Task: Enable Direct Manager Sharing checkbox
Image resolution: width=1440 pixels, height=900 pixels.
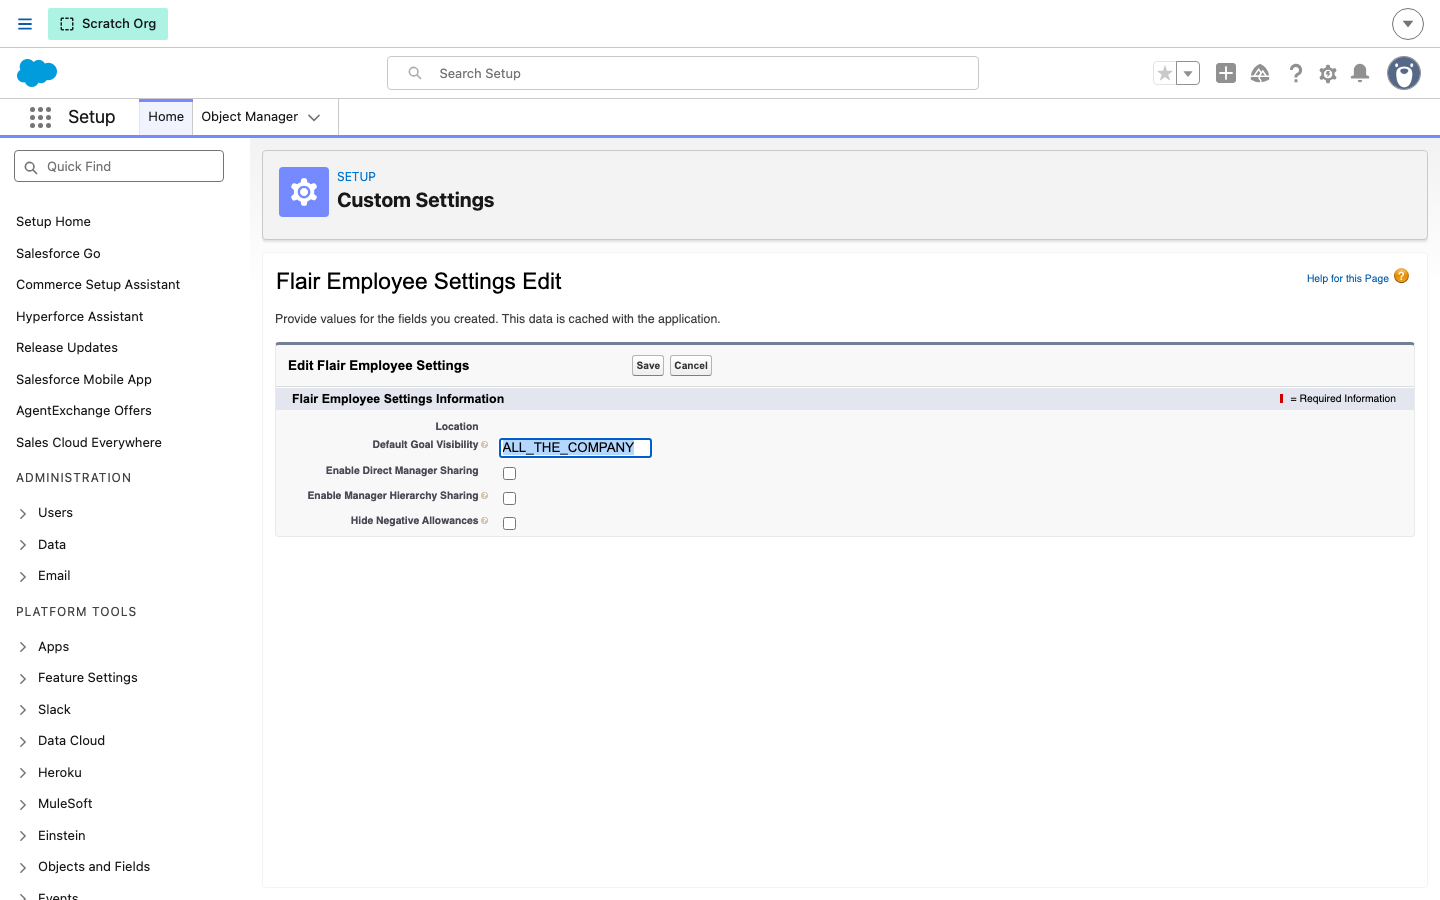Action: 509,473
